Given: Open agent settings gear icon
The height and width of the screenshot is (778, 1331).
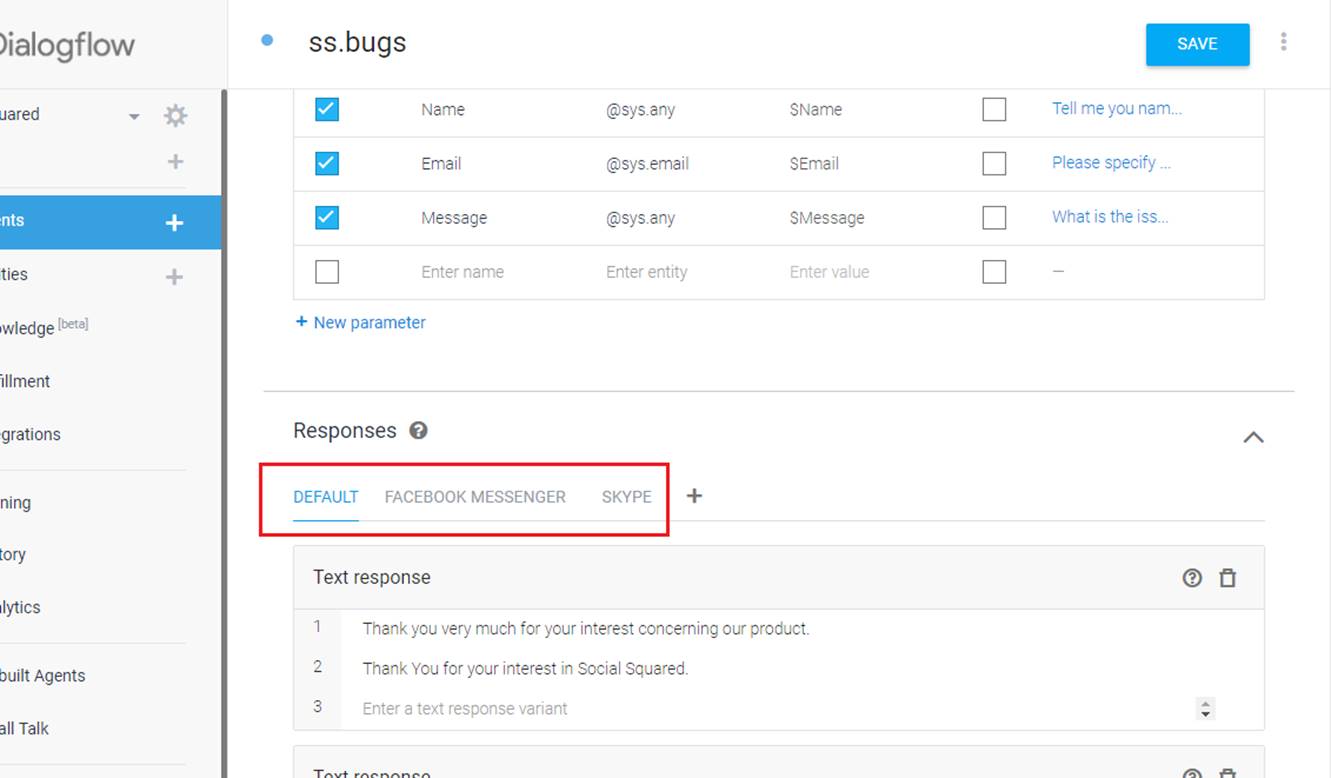Looking at the screenshot, I should tap(175, 115).
